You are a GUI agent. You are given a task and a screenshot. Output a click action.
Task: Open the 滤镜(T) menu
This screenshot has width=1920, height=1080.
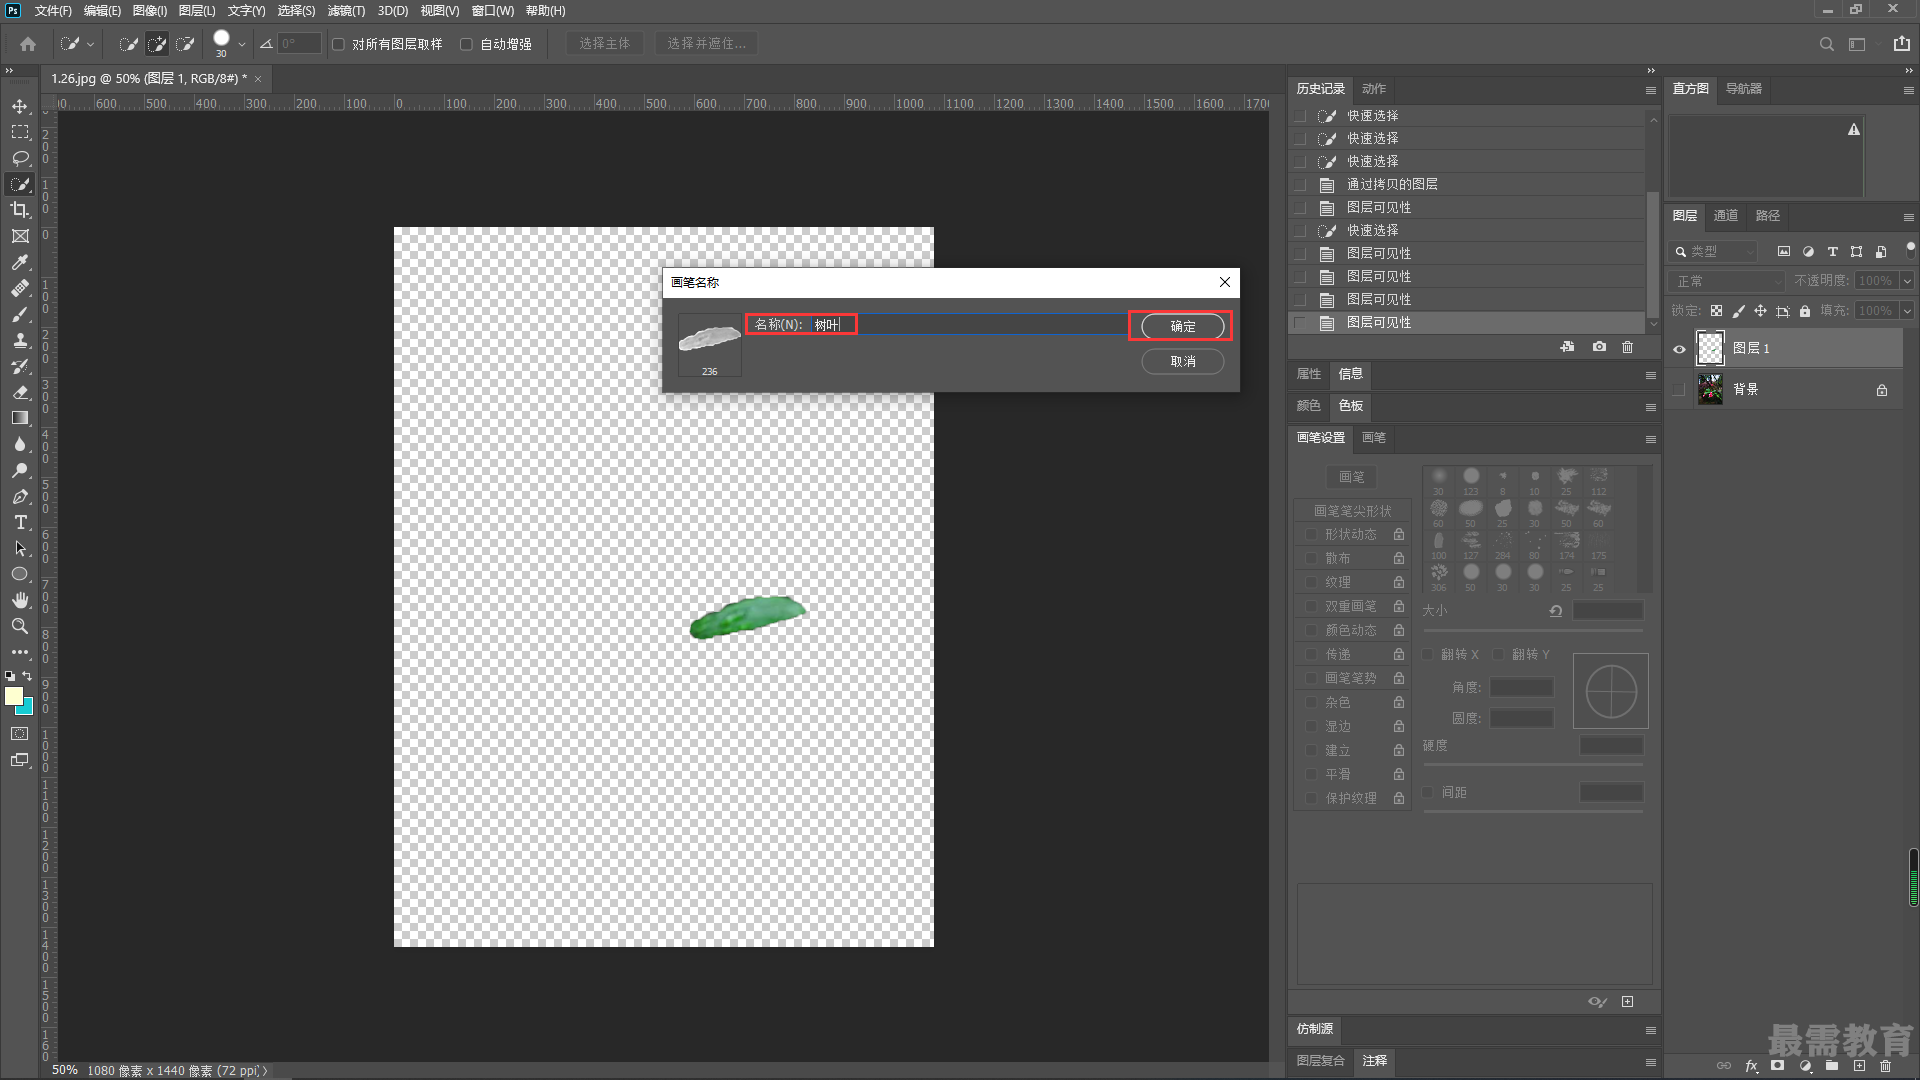pyautogui.click(x=346, y=11)
